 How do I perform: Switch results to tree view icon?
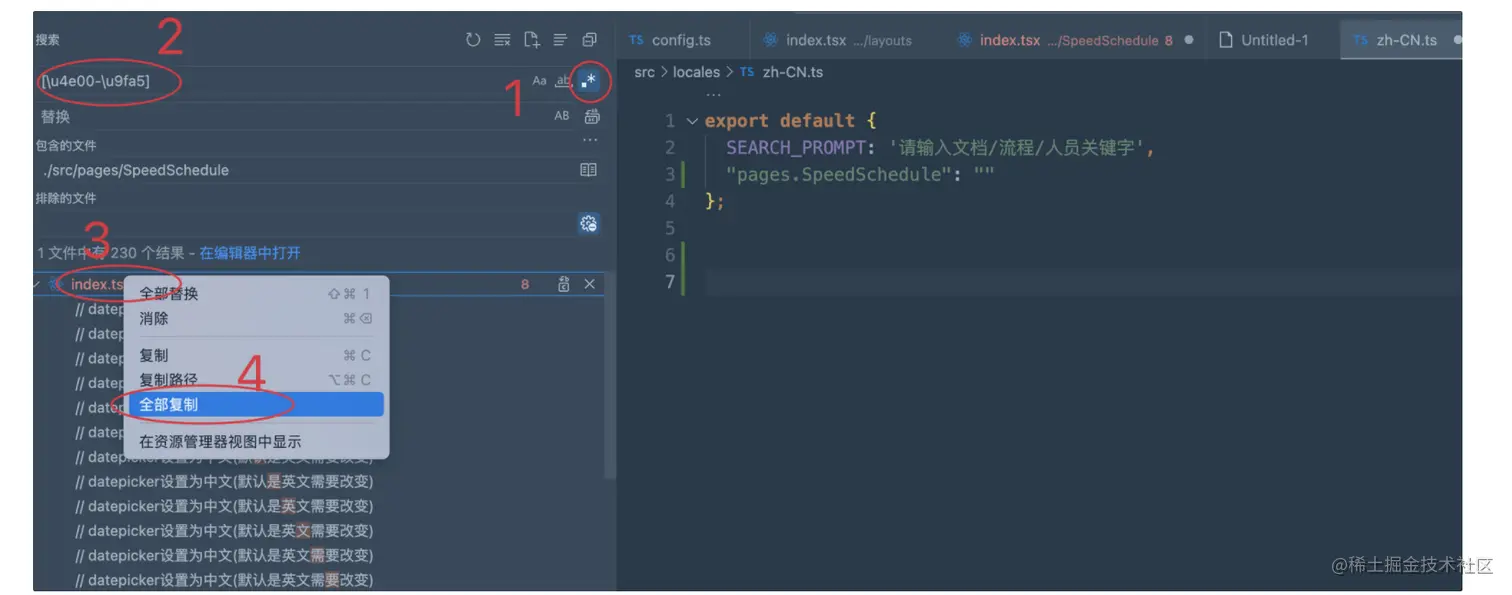560,40
